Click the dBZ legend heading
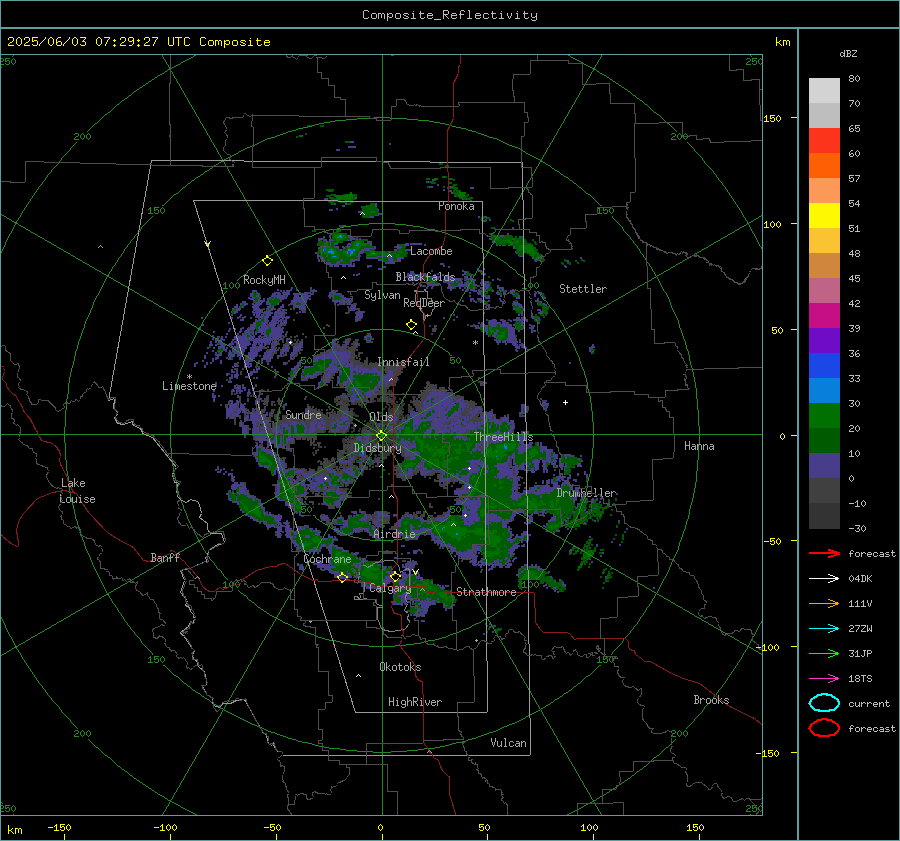The height and width of the screenshot is (841, 900). [848, 53]
